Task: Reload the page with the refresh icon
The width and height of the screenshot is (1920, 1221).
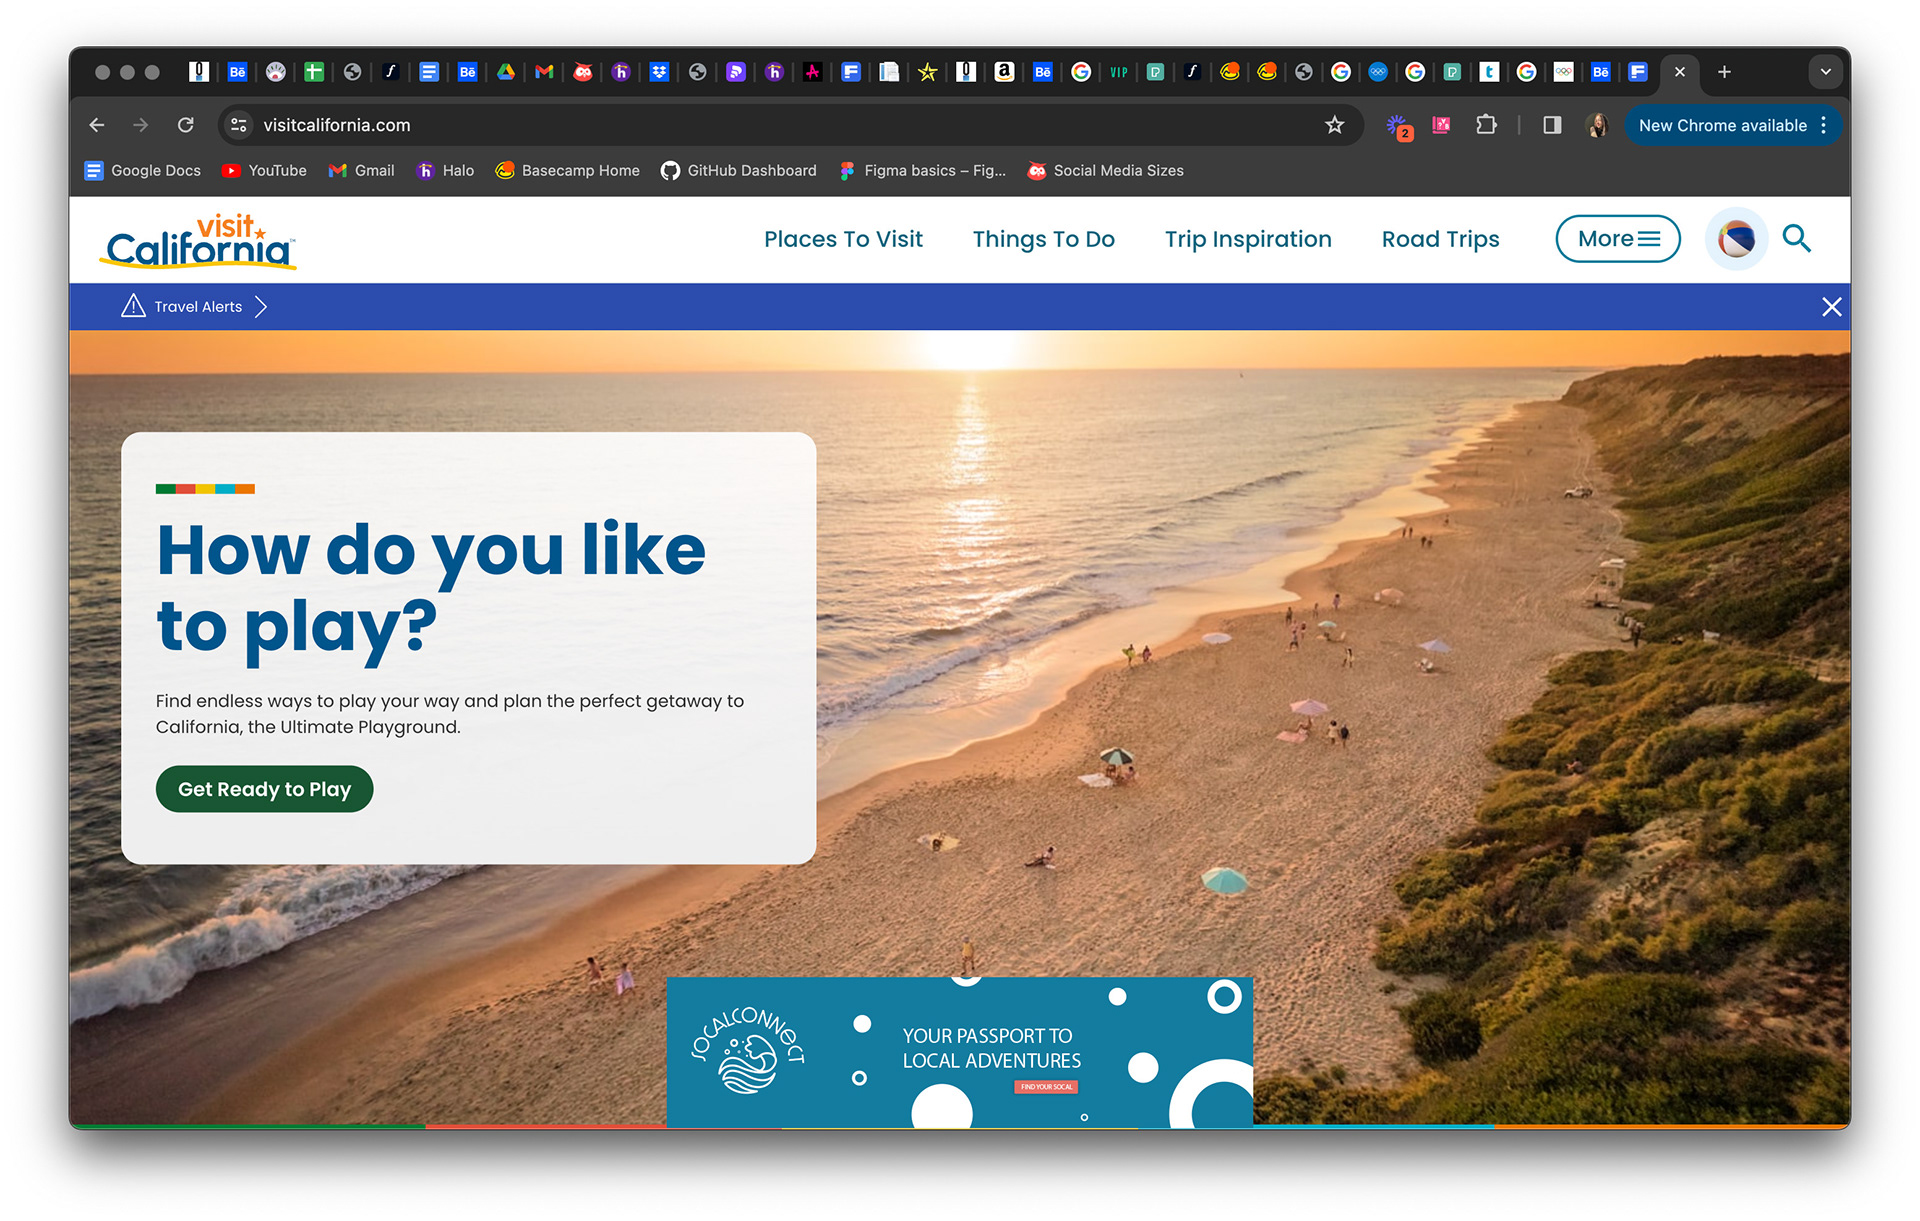Action: coord(185,125)
